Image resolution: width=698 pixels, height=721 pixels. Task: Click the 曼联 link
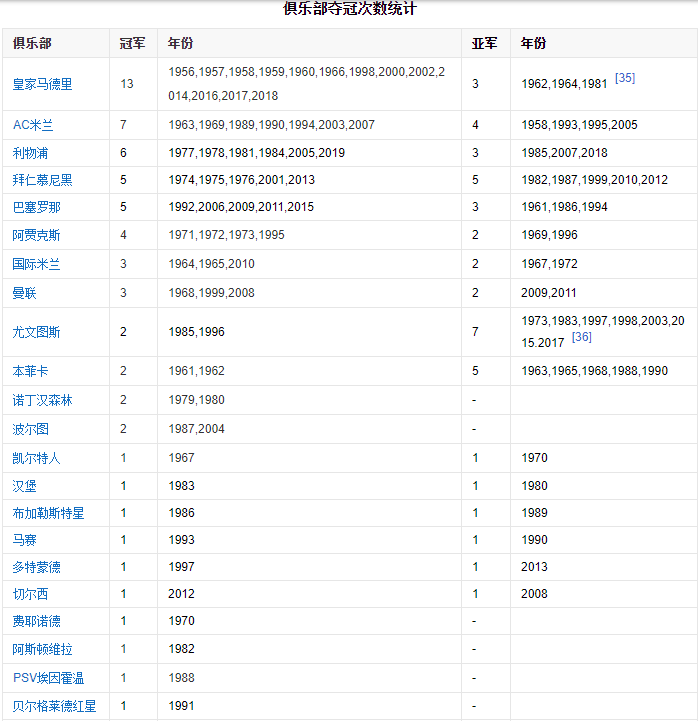(24, 293)
